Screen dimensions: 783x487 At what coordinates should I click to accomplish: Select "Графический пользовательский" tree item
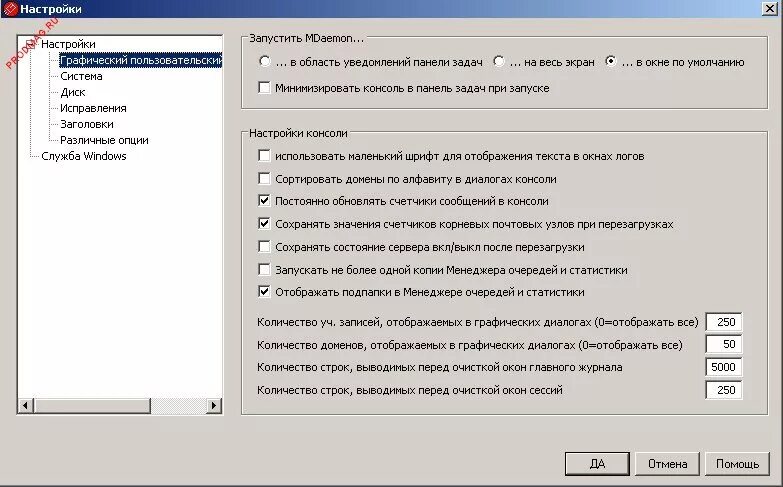[140, 60]
